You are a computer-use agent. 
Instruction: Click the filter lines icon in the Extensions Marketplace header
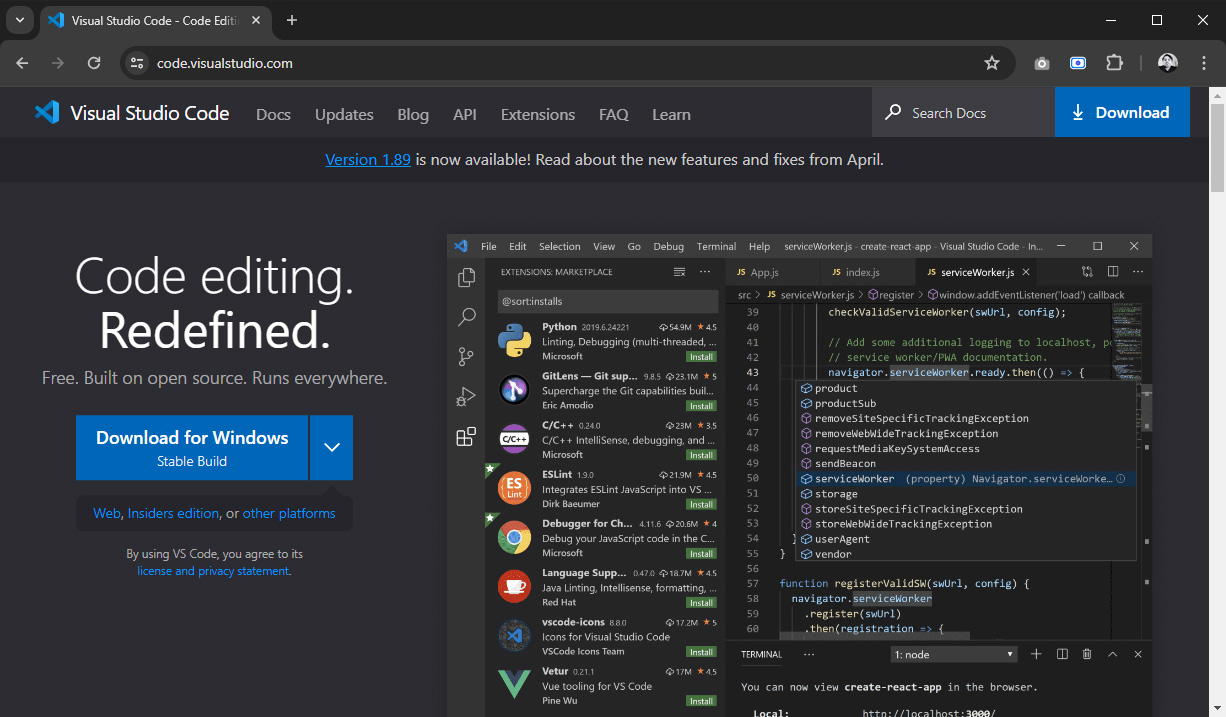[x=680, y=272]
